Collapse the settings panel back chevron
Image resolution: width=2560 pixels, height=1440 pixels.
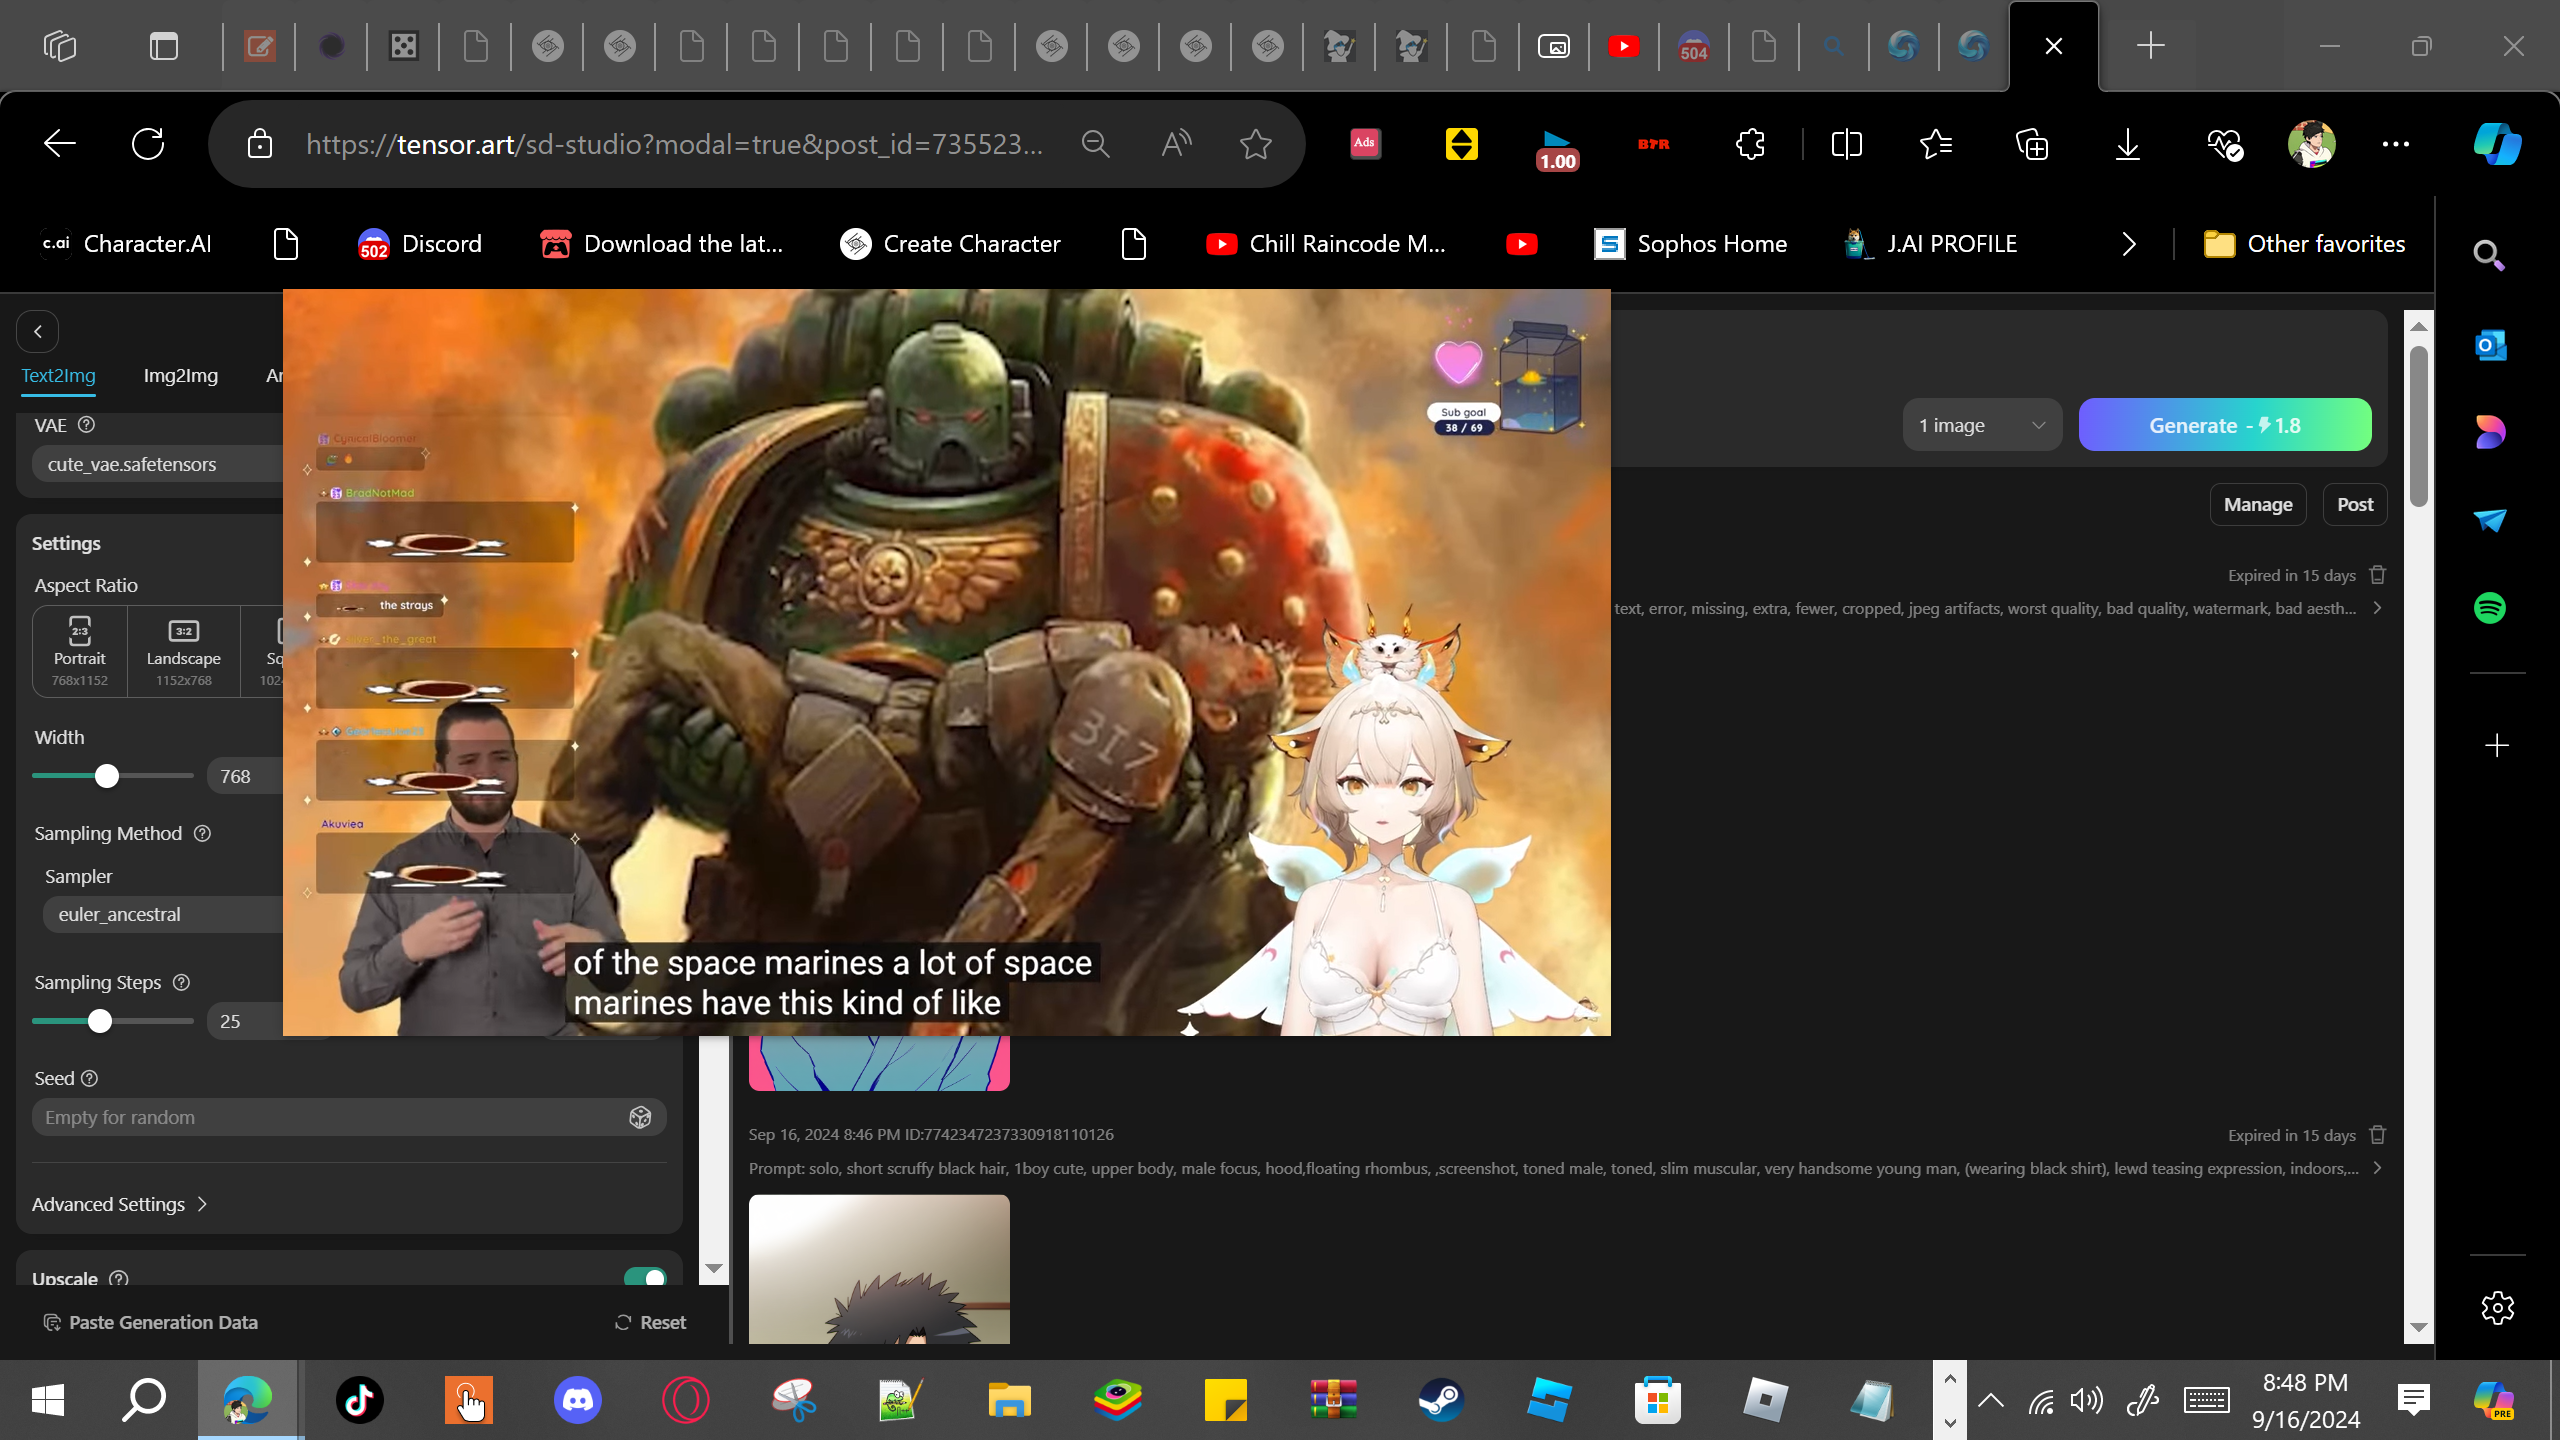tap(38, 332)
